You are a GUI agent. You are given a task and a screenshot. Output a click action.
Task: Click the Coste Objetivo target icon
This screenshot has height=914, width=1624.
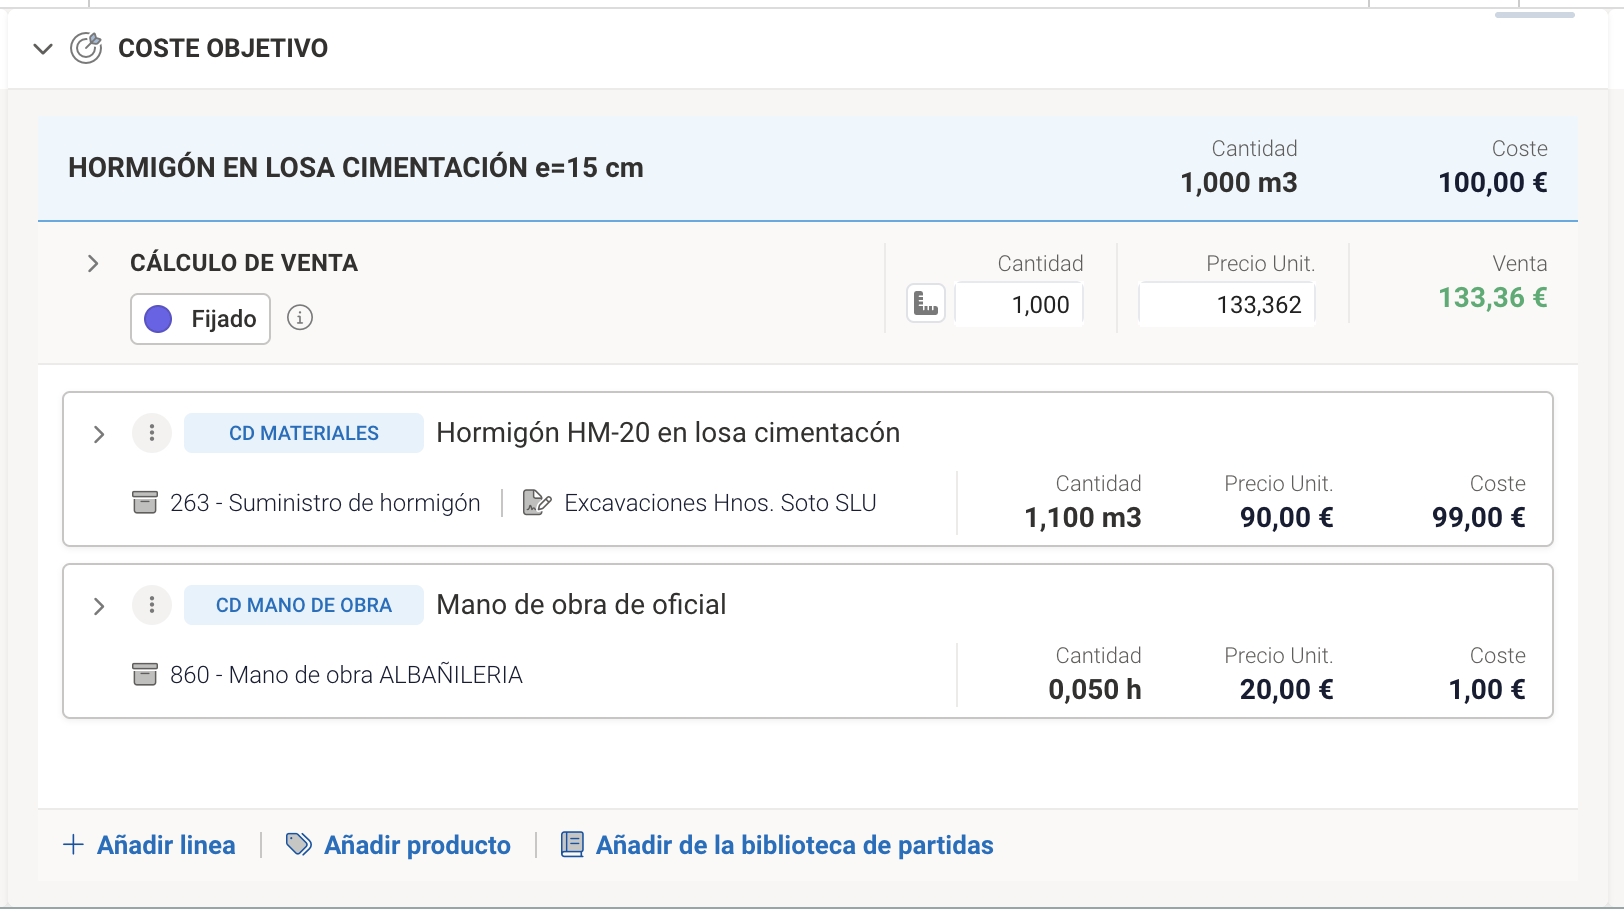click(86, 48)
